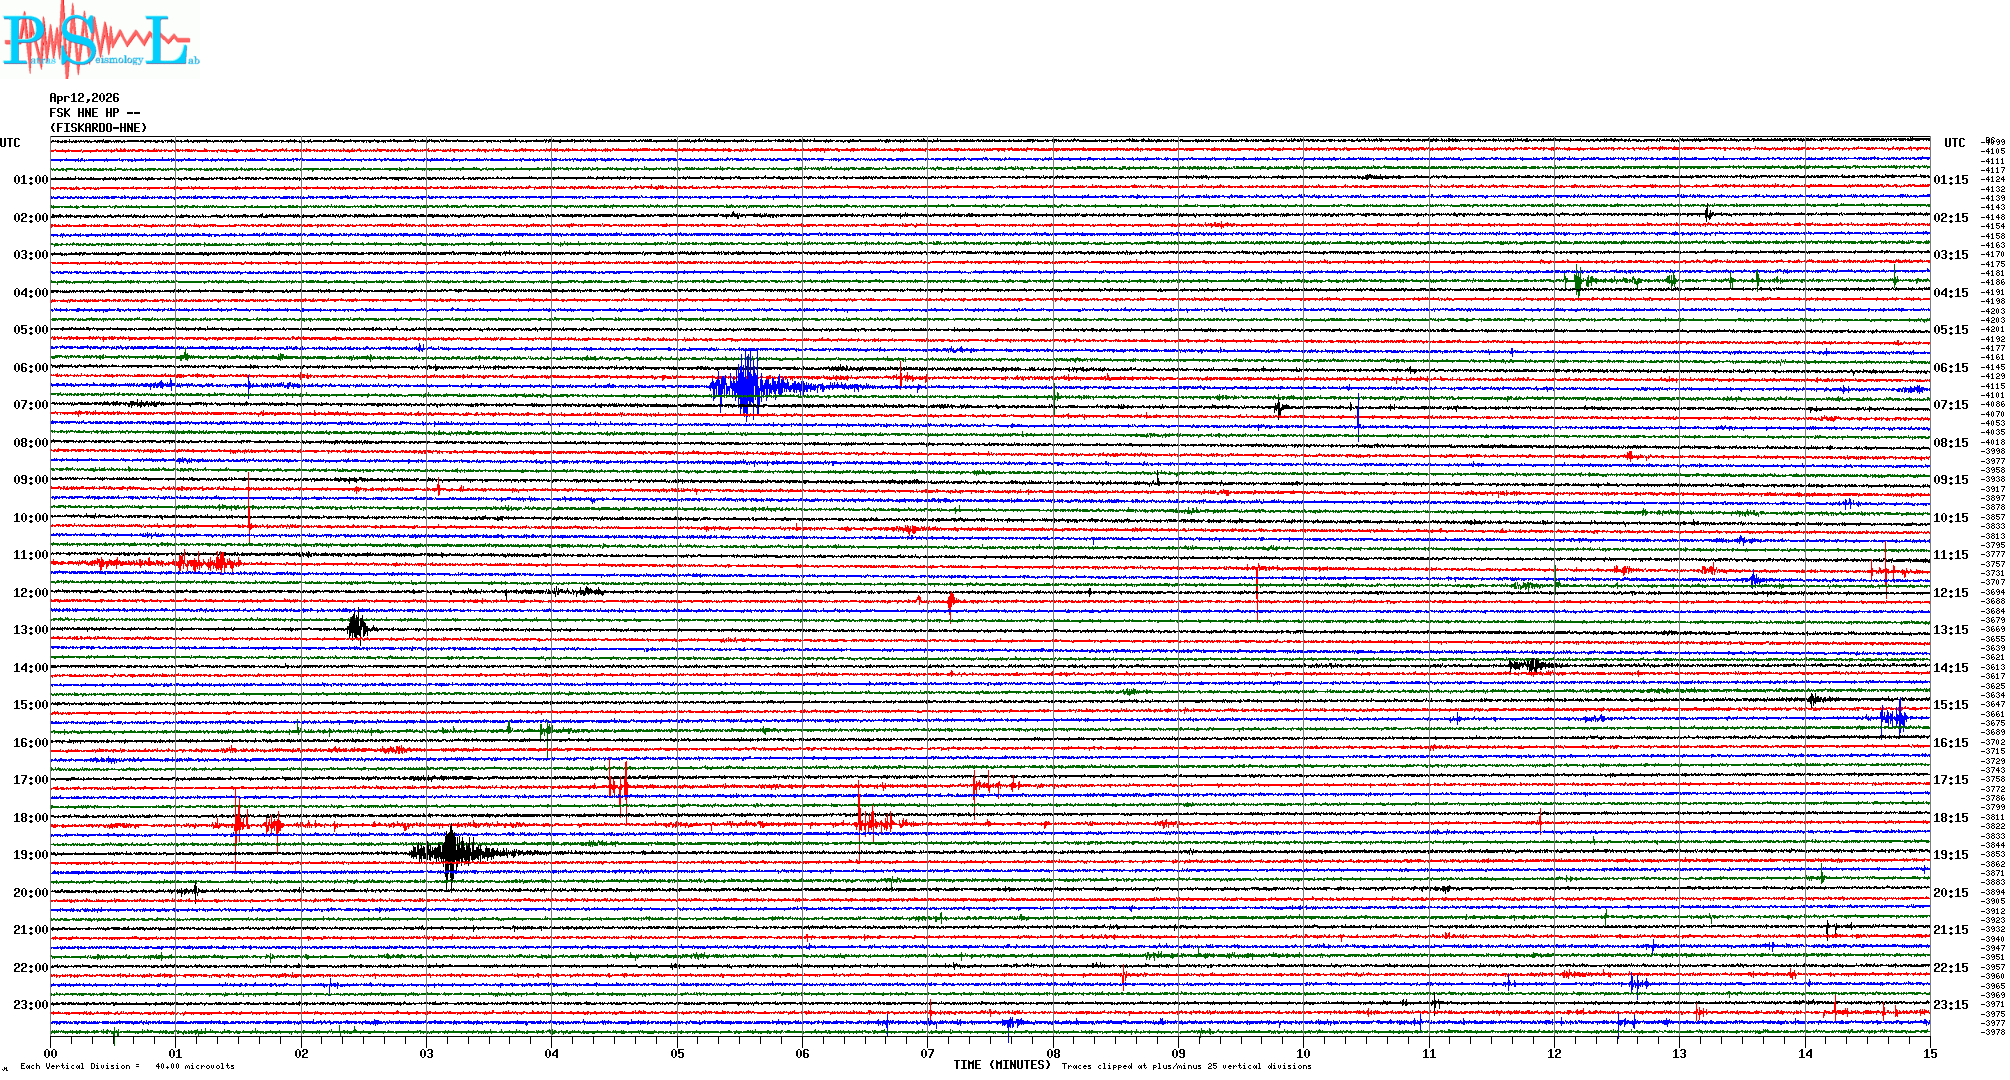Screen dimensions: 2010x1080
Task: Click the 19:00 hour label on left axis
Action: 30,855
